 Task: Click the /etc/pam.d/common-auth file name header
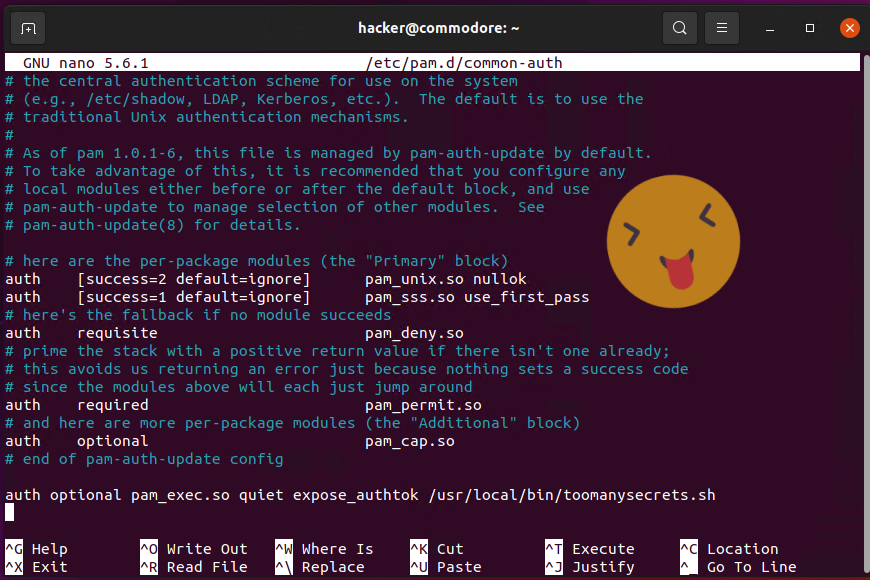tap(464, 63)
